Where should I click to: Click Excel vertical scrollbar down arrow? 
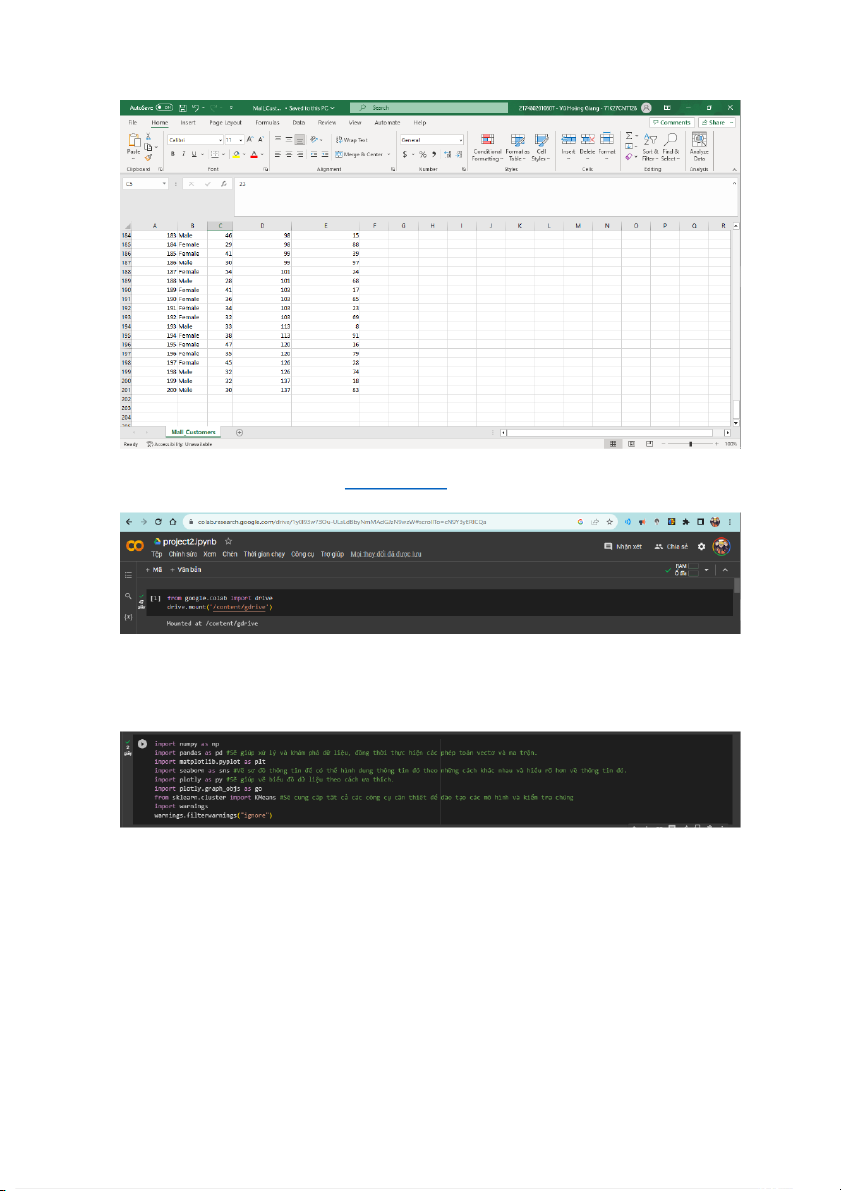coord(735,422)
